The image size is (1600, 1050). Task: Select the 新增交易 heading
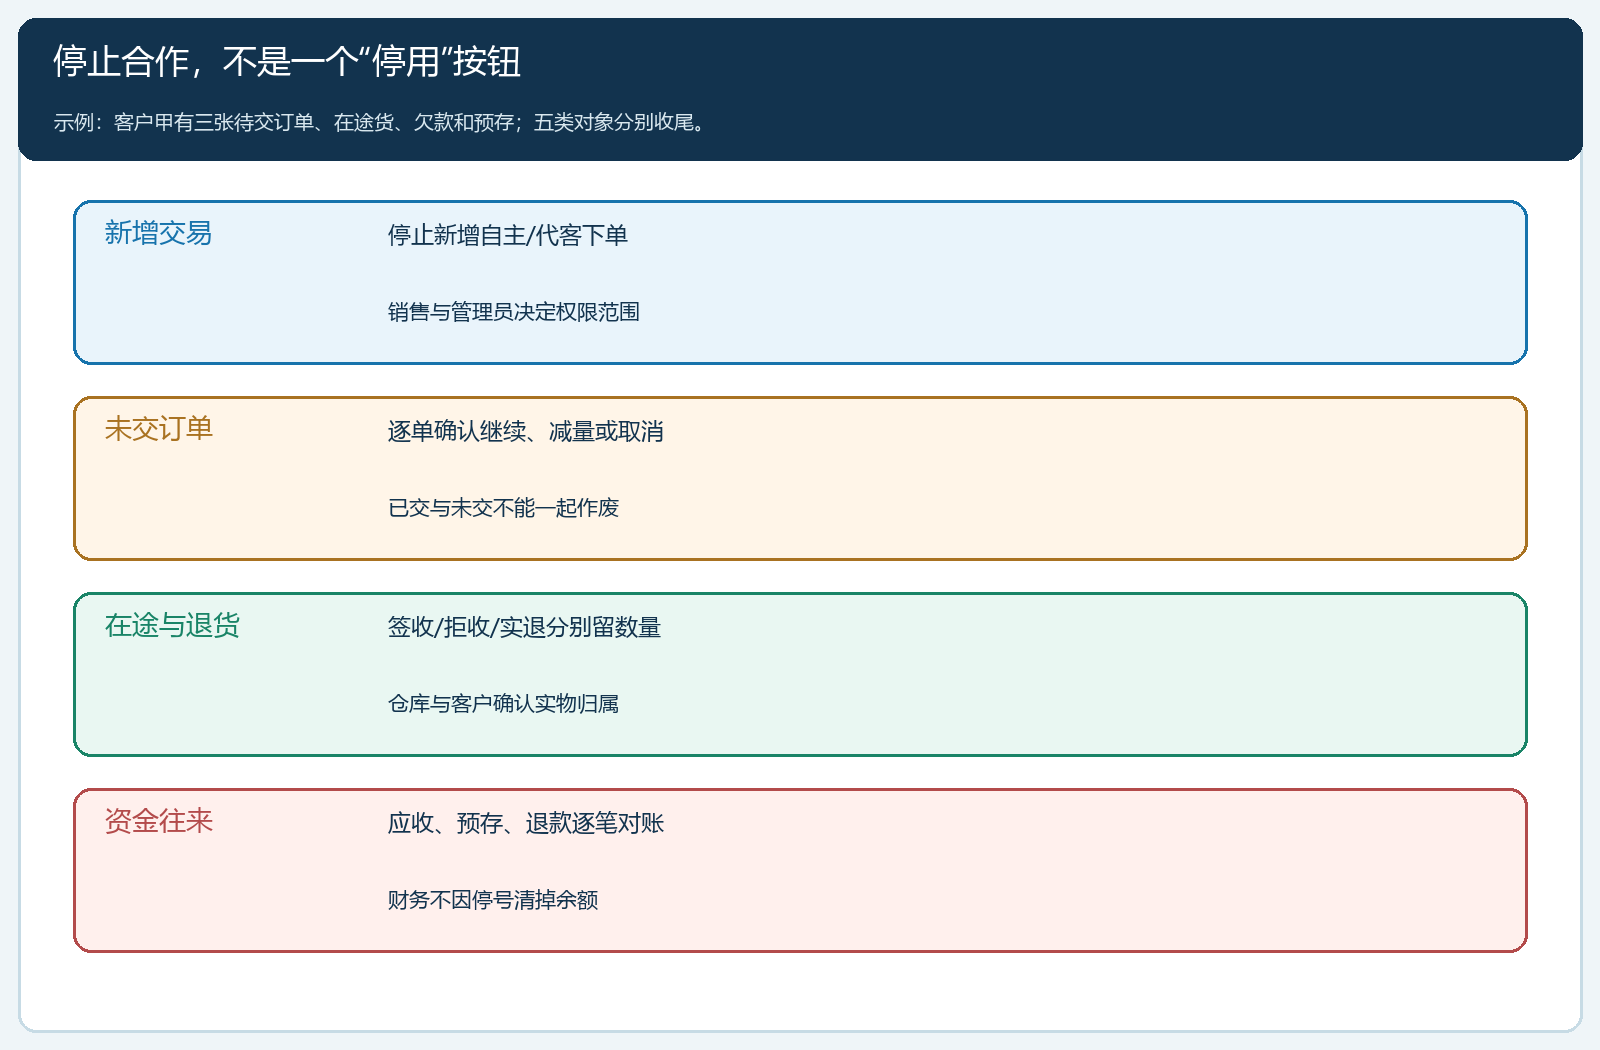pos(158,233)
